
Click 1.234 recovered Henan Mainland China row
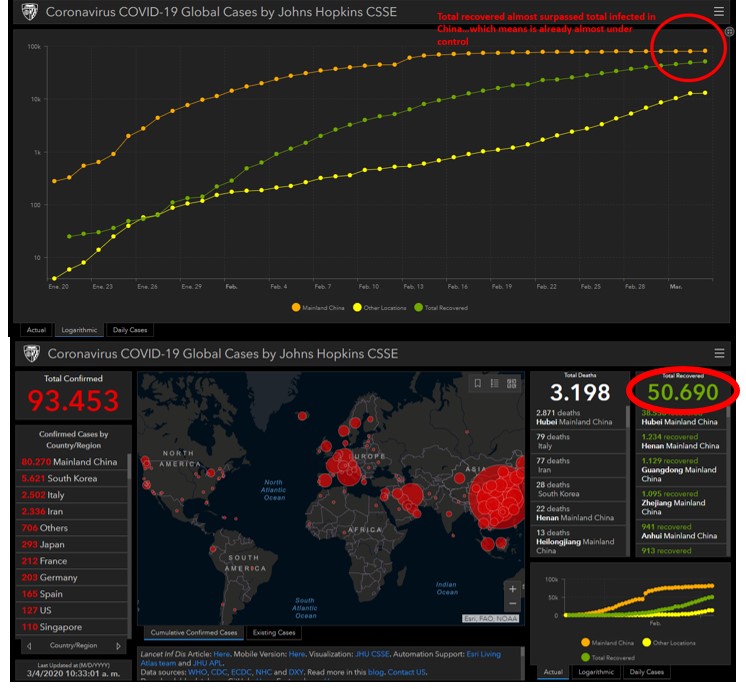point(681,442)
